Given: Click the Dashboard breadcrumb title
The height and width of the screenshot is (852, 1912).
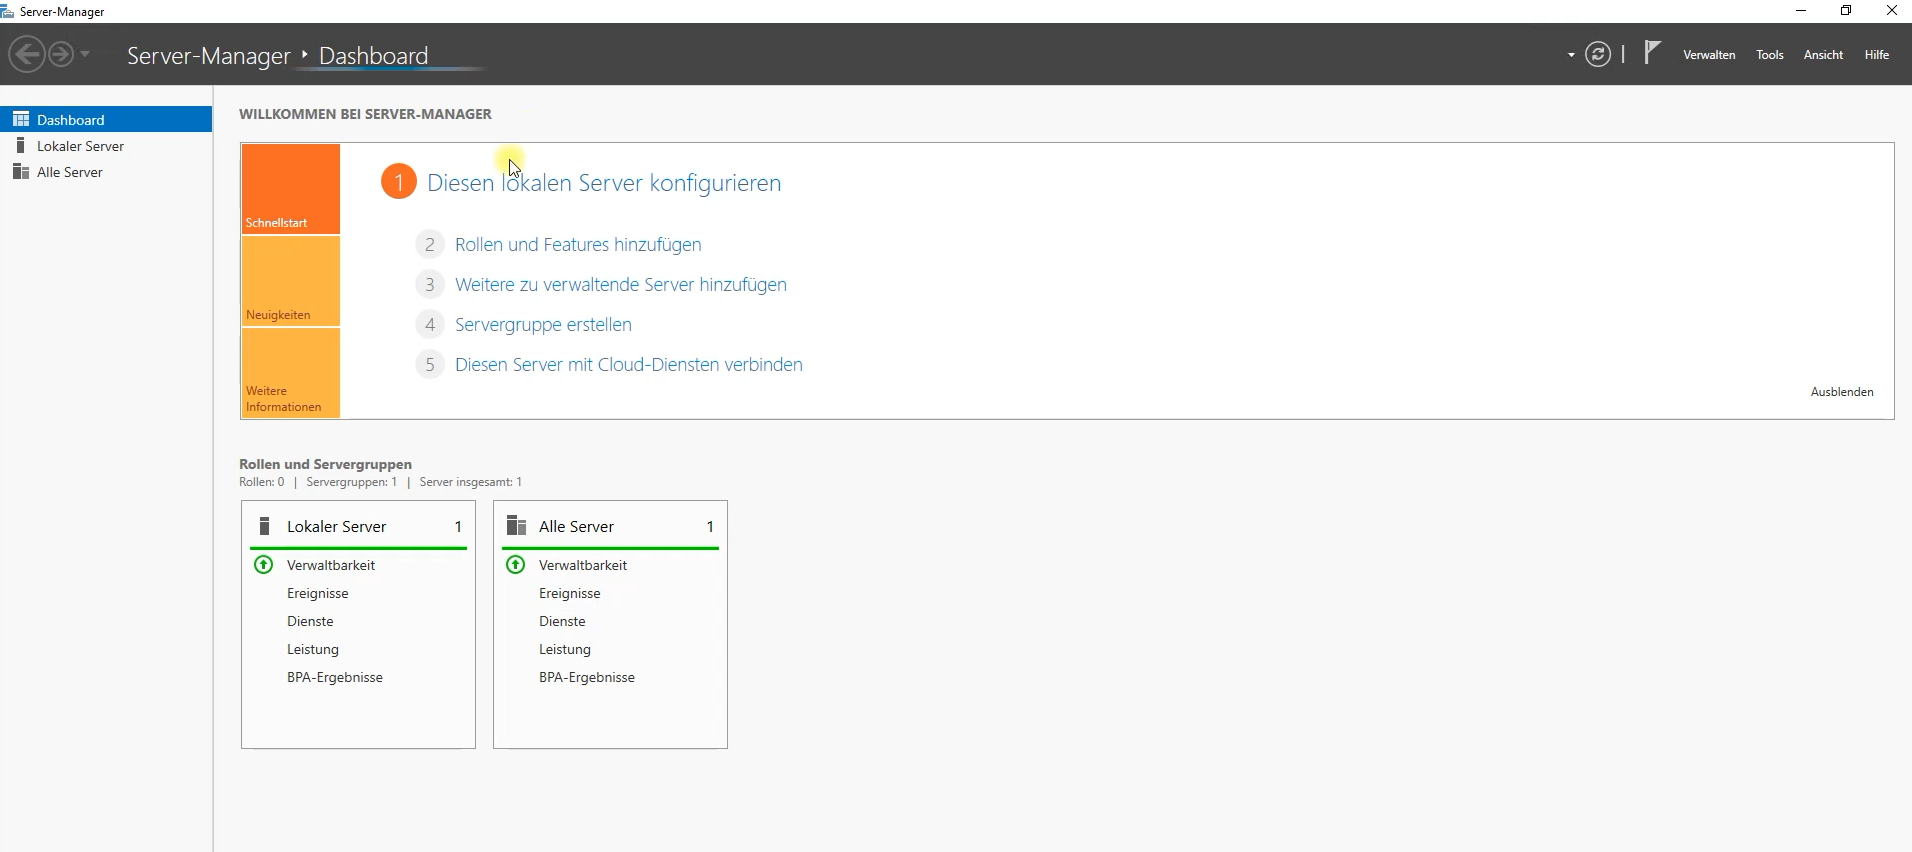Looking at the screenshot, I should (374, 56).
